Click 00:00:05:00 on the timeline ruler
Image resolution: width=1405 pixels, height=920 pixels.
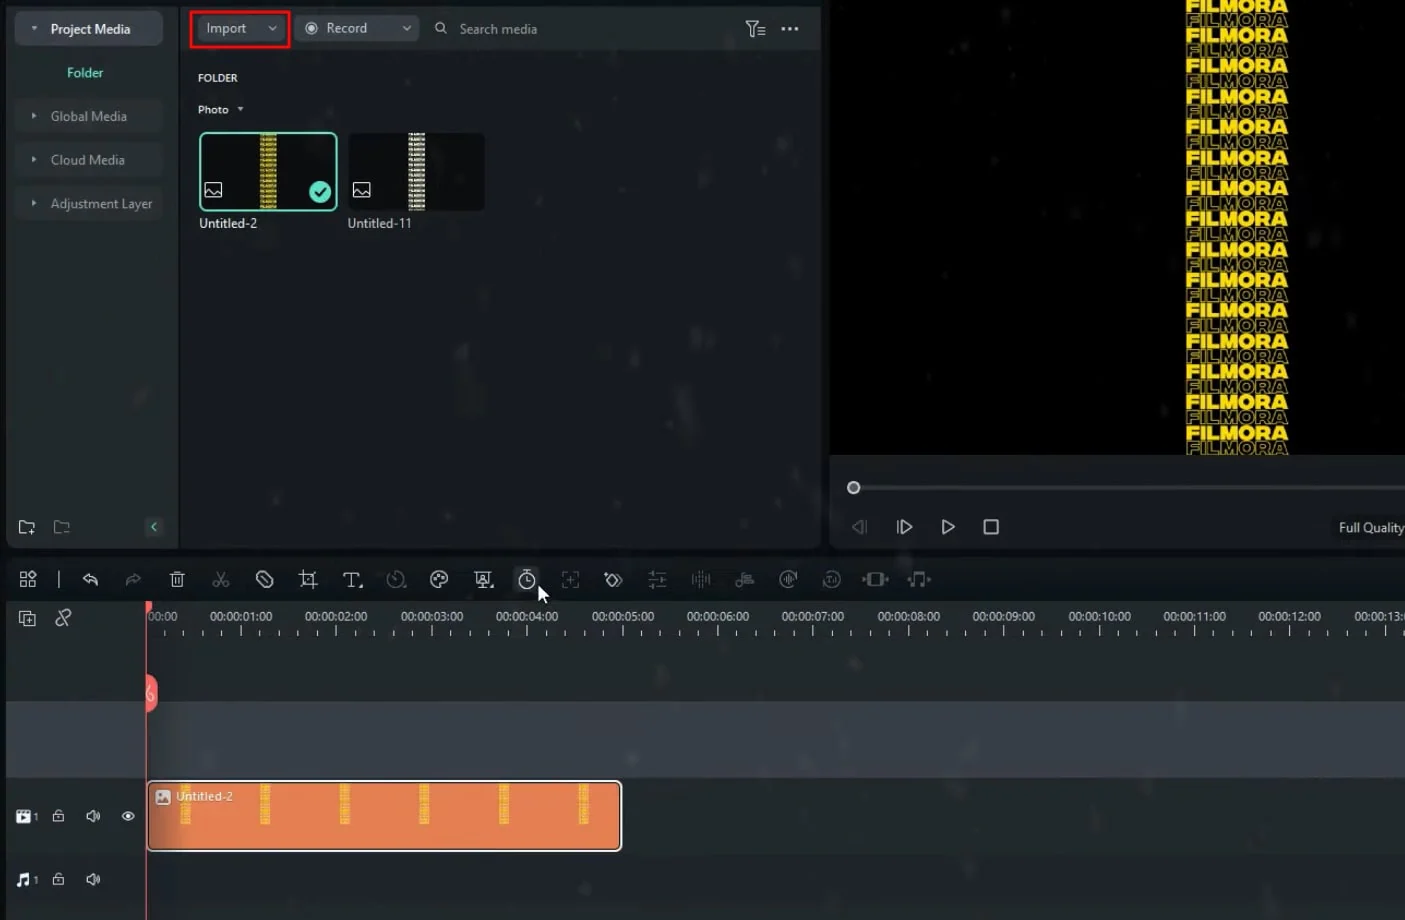pos(622,616)
